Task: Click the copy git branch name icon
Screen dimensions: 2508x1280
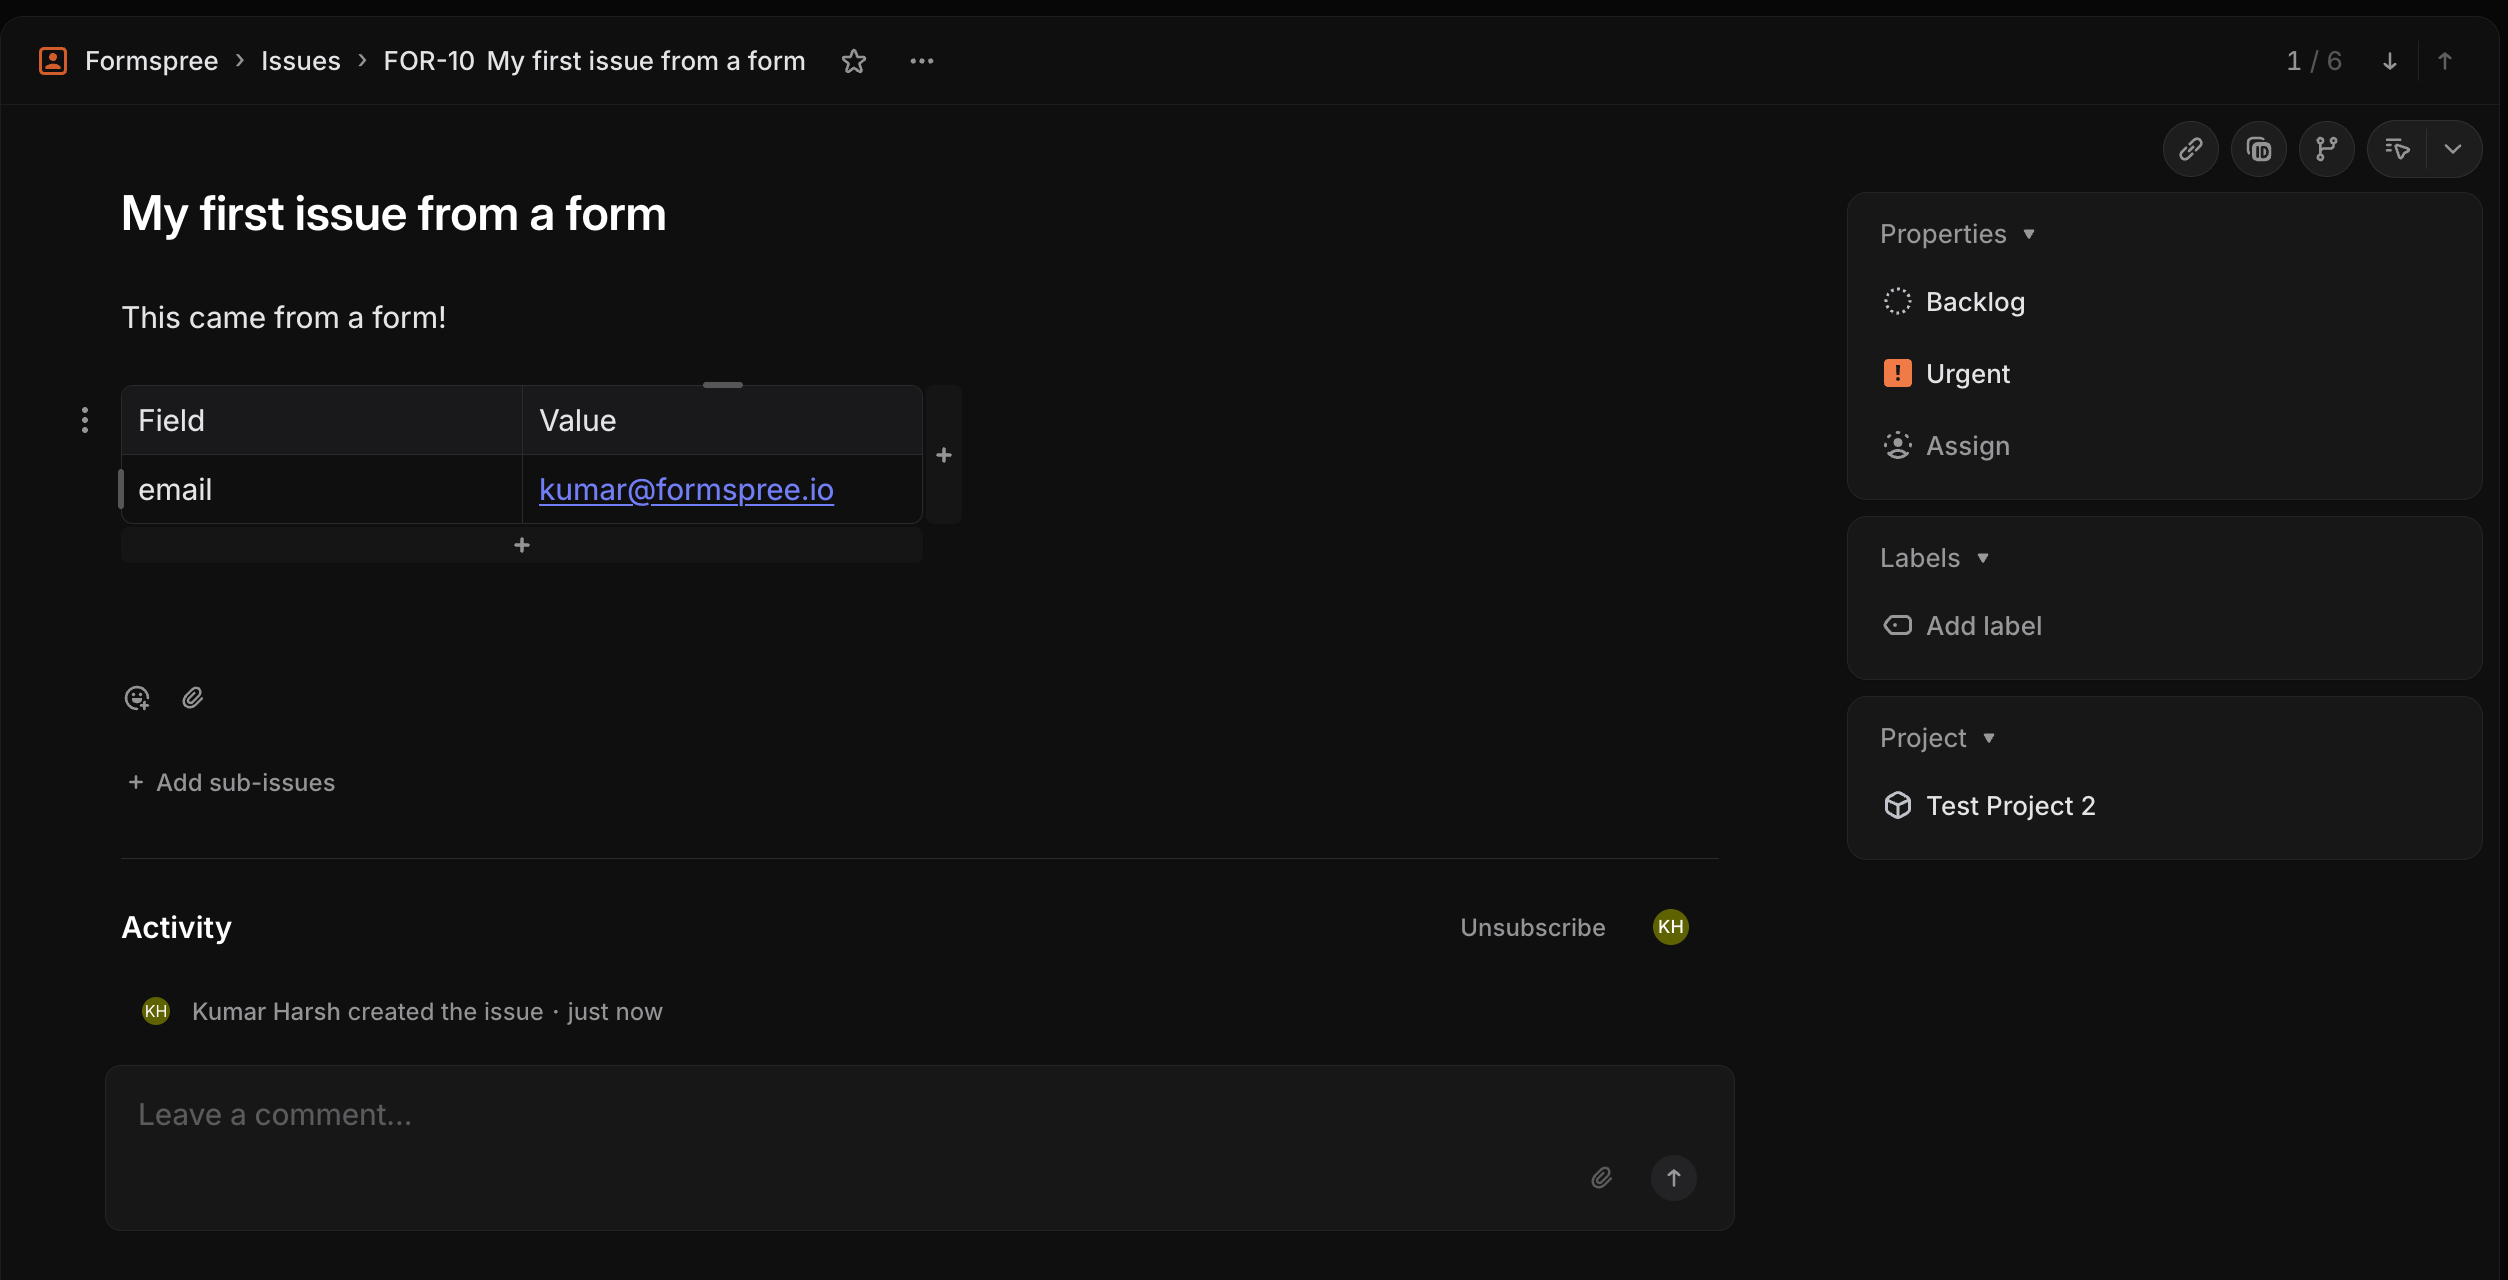Action: (x=2326, y=149)
